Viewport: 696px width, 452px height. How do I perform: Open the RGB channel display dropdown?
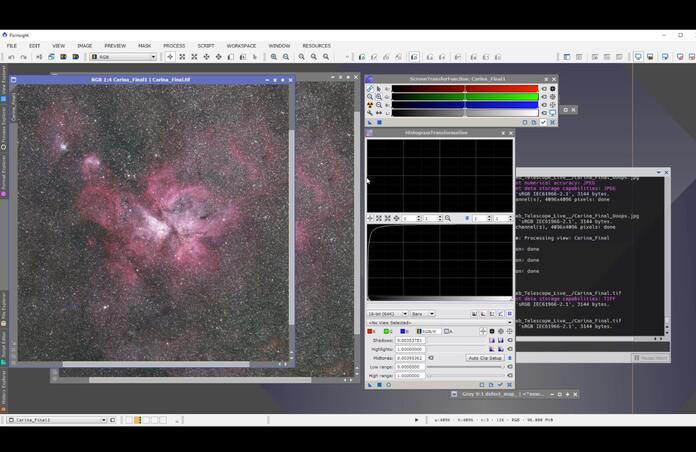[123, 57]
